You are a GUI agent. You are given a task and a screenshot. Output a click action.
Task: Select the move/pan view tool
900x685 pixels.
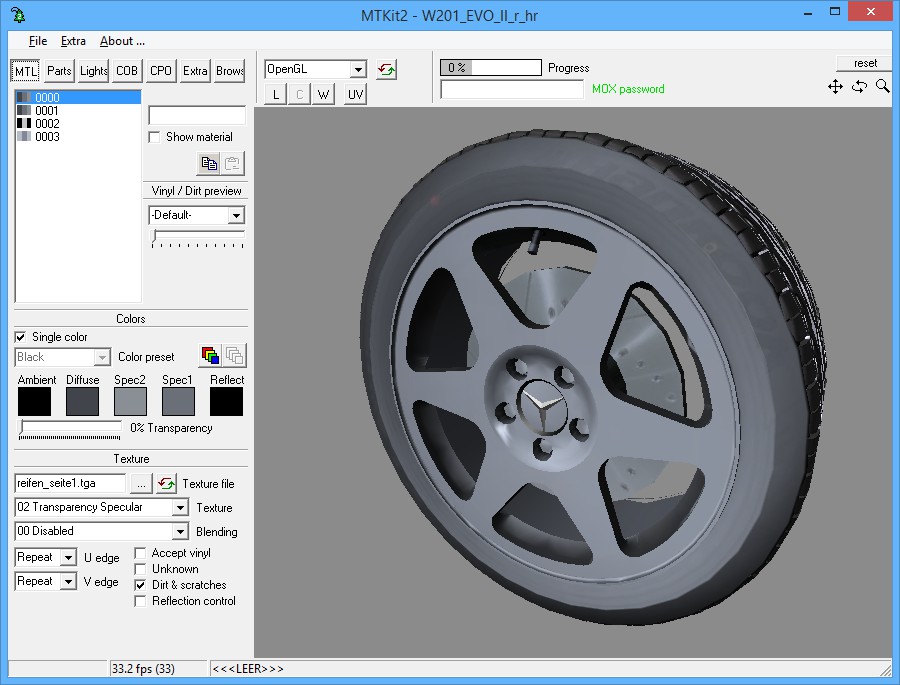pyautogui.click(x=835, y=87)
